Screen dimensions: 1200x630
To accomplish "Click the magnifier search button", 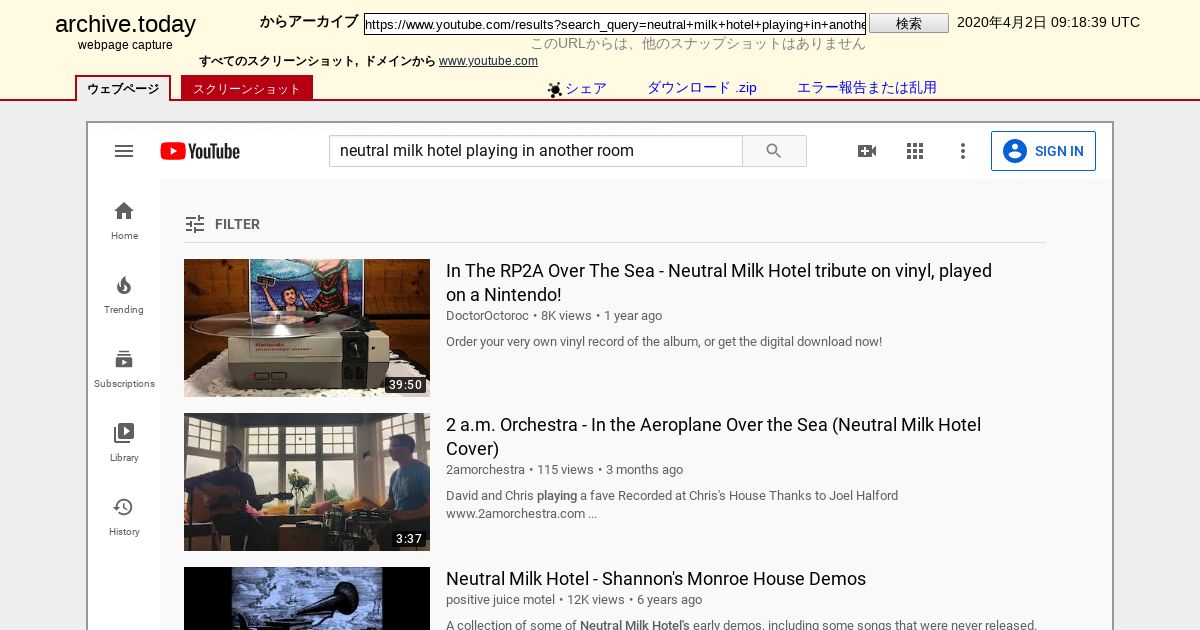I will 774,151.
